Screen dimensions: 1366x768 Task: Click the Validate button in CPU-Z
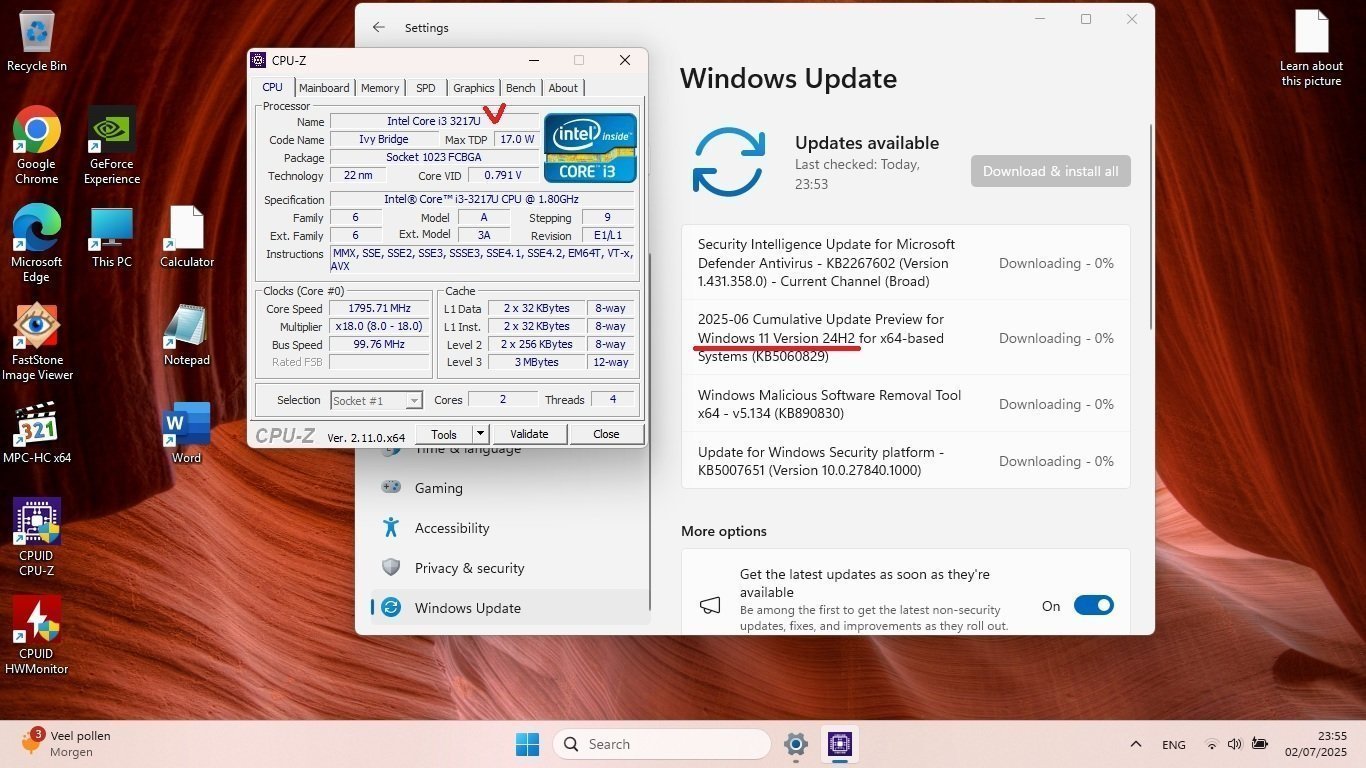pos(529,434)
